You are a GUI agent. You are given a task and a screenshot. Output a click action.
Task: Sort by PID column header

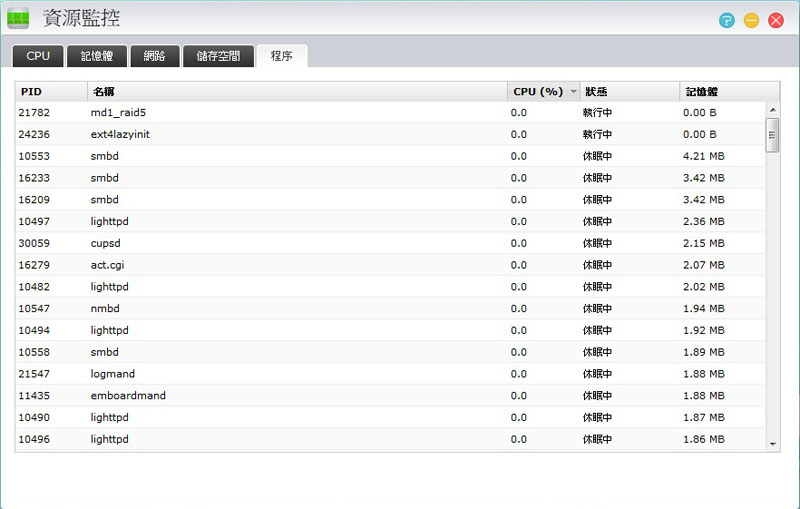pyautogui.click(x=51, y=92)
